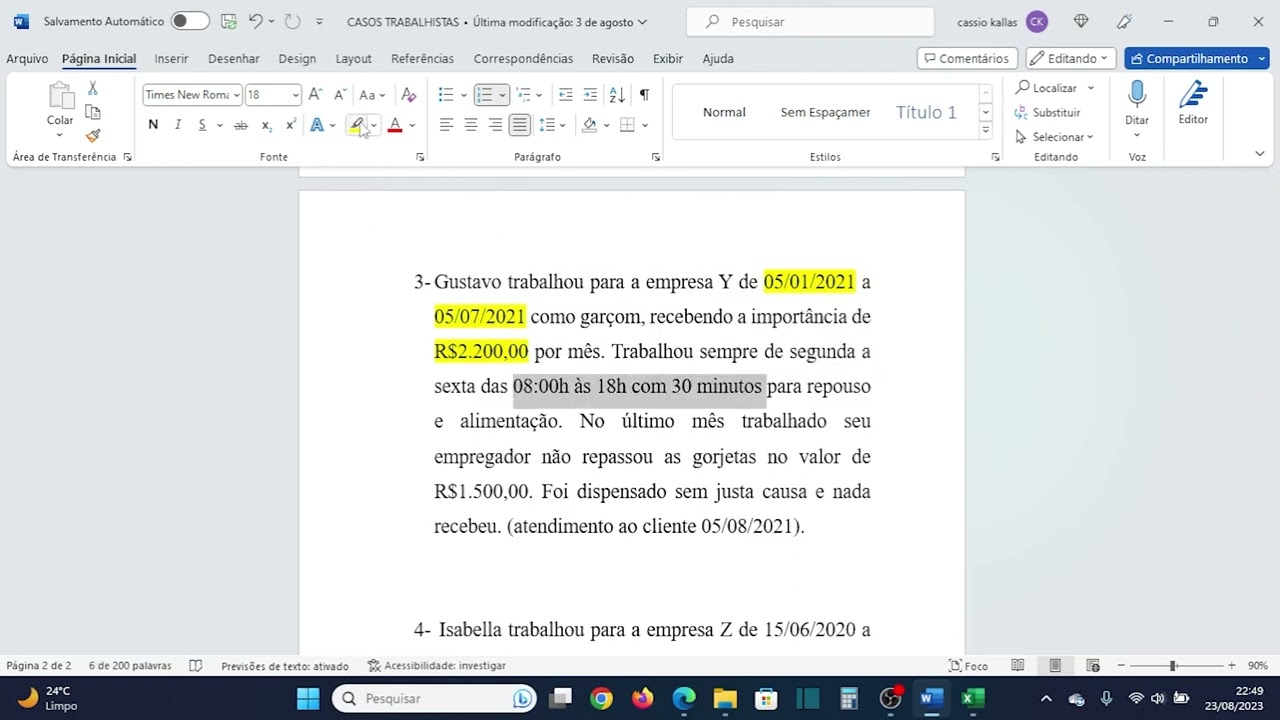Open the font name dropdown
The image size is (1280, 720).
point(236,95)
